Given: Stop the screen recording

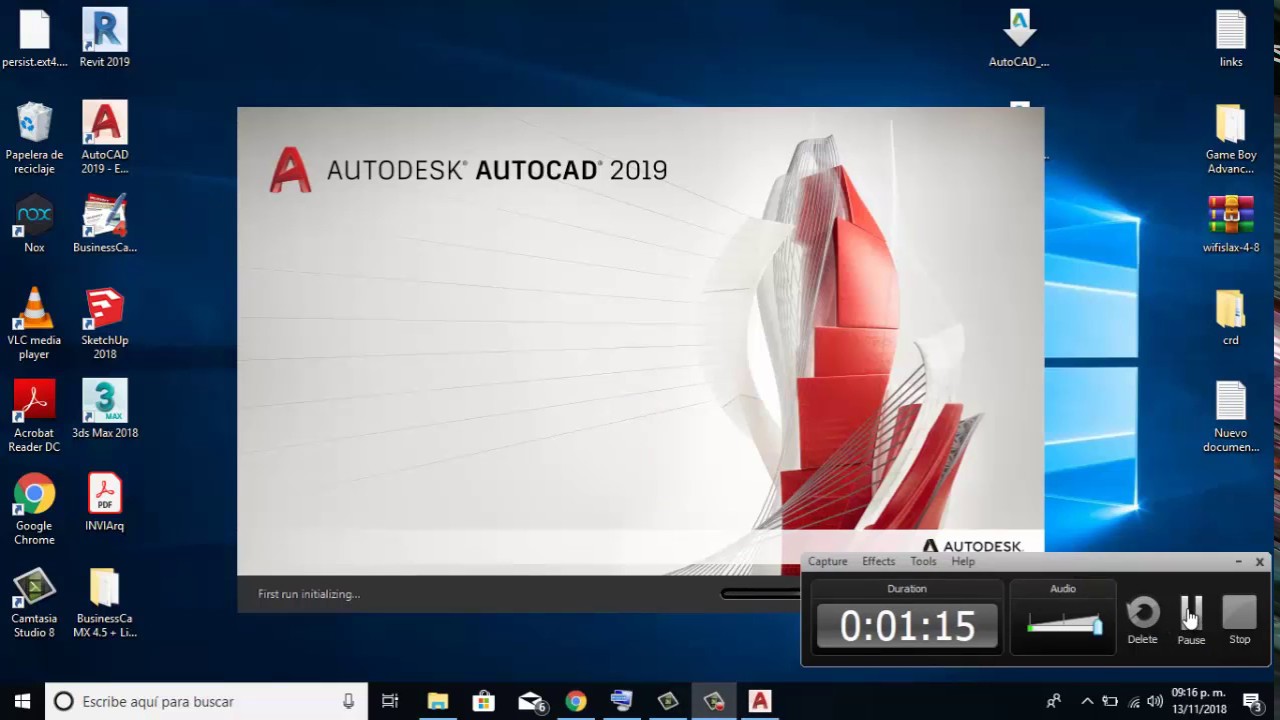Looking at the screenshot, I should (x=1240, y=620).
